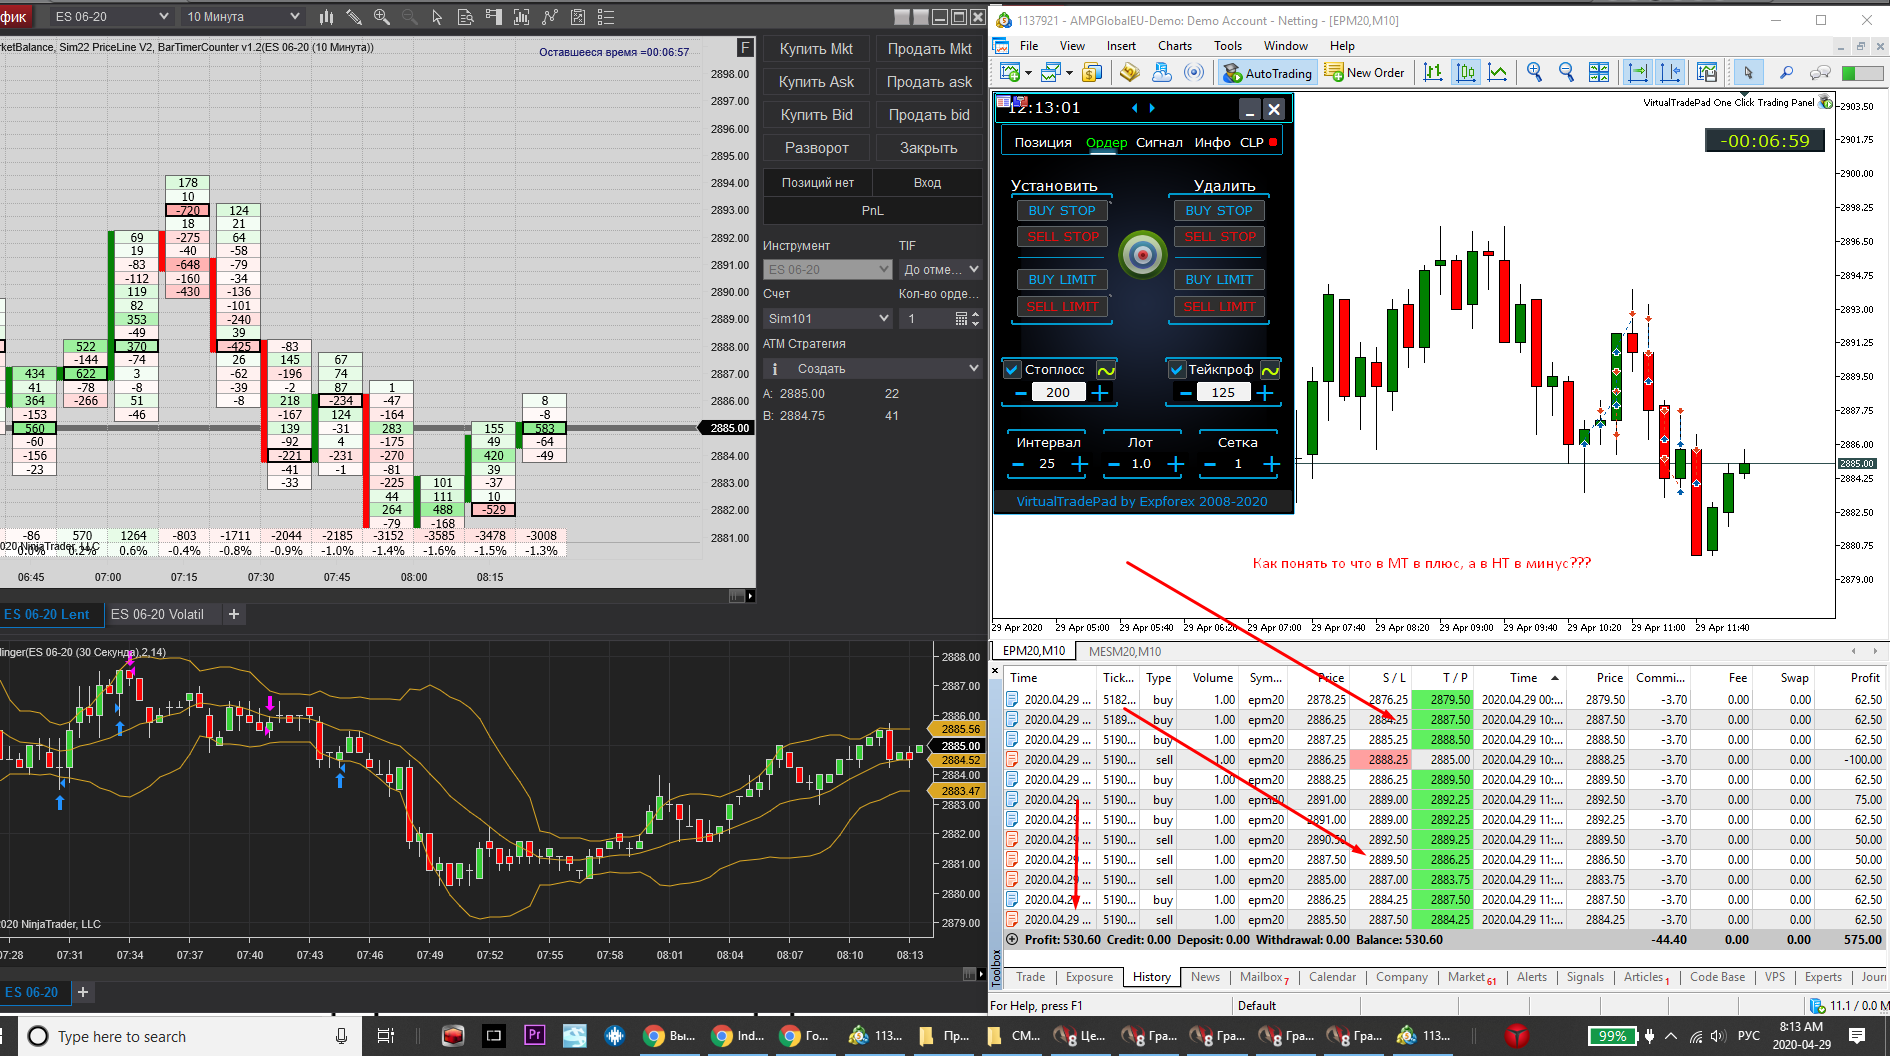The image size is (1890, 1056).
Task: Switch to the MESM20,M10 chart tab
Action: click(1125, 651)
